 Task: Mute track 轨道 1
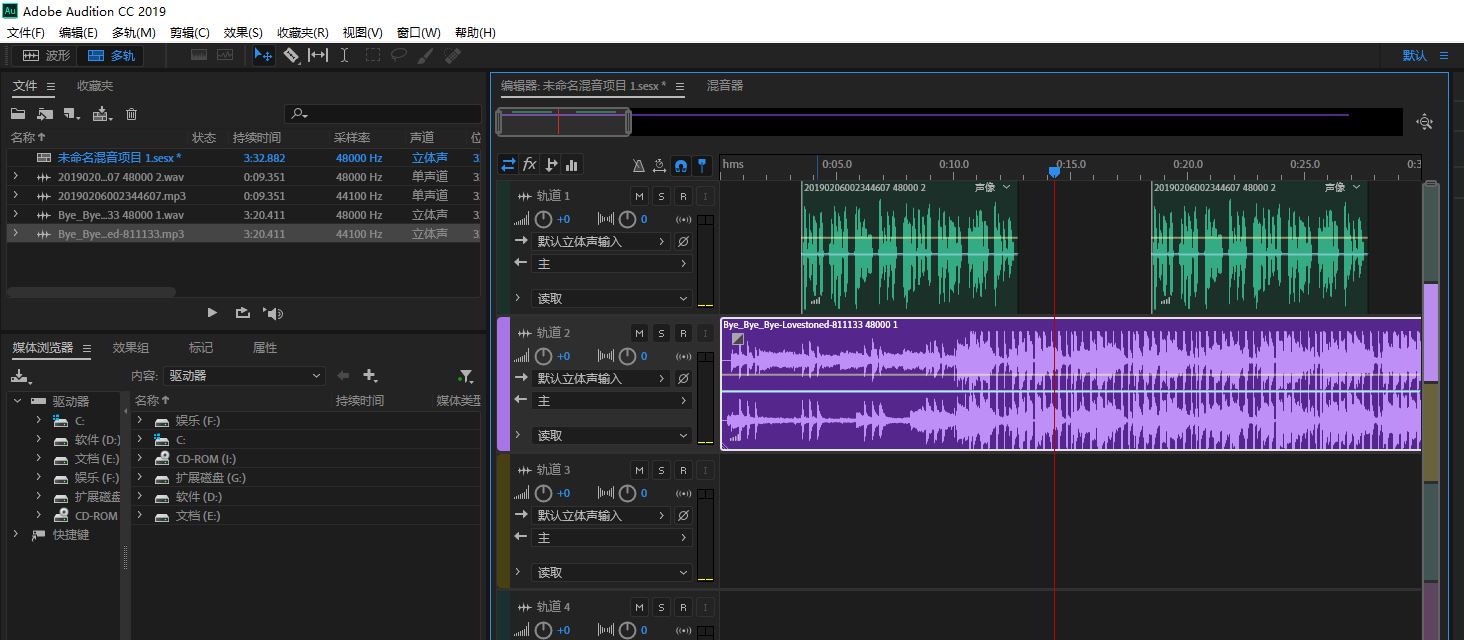pyautogui.click(x=639, y=196)
